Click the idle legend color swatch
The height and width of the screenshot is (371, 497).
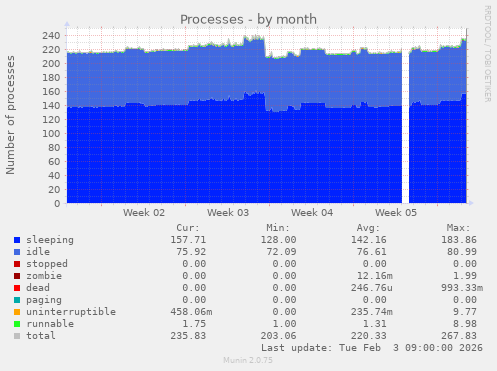(17, 252)
